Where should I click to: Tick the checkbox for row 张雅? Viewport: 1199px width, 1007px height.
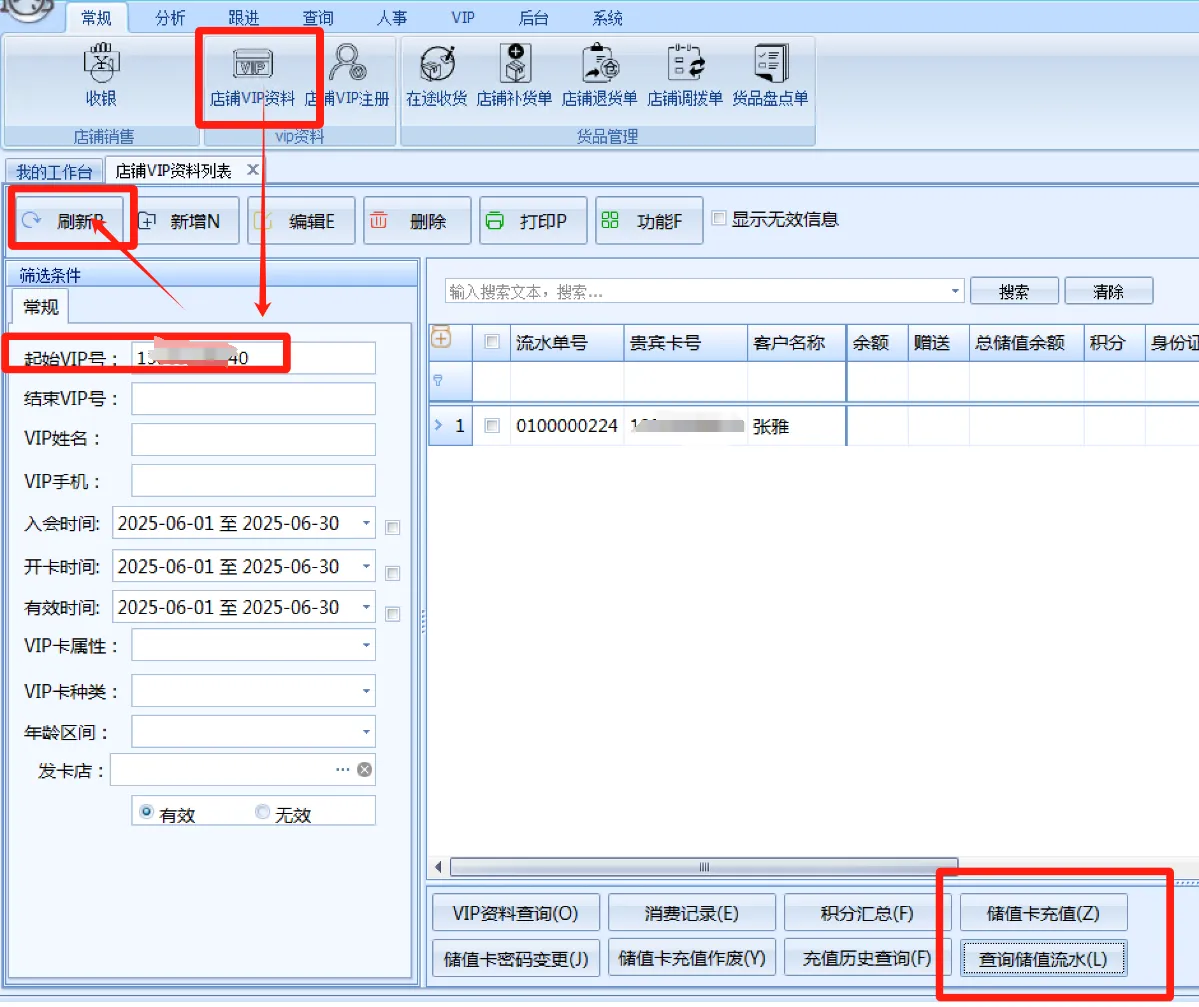(491, 426)
